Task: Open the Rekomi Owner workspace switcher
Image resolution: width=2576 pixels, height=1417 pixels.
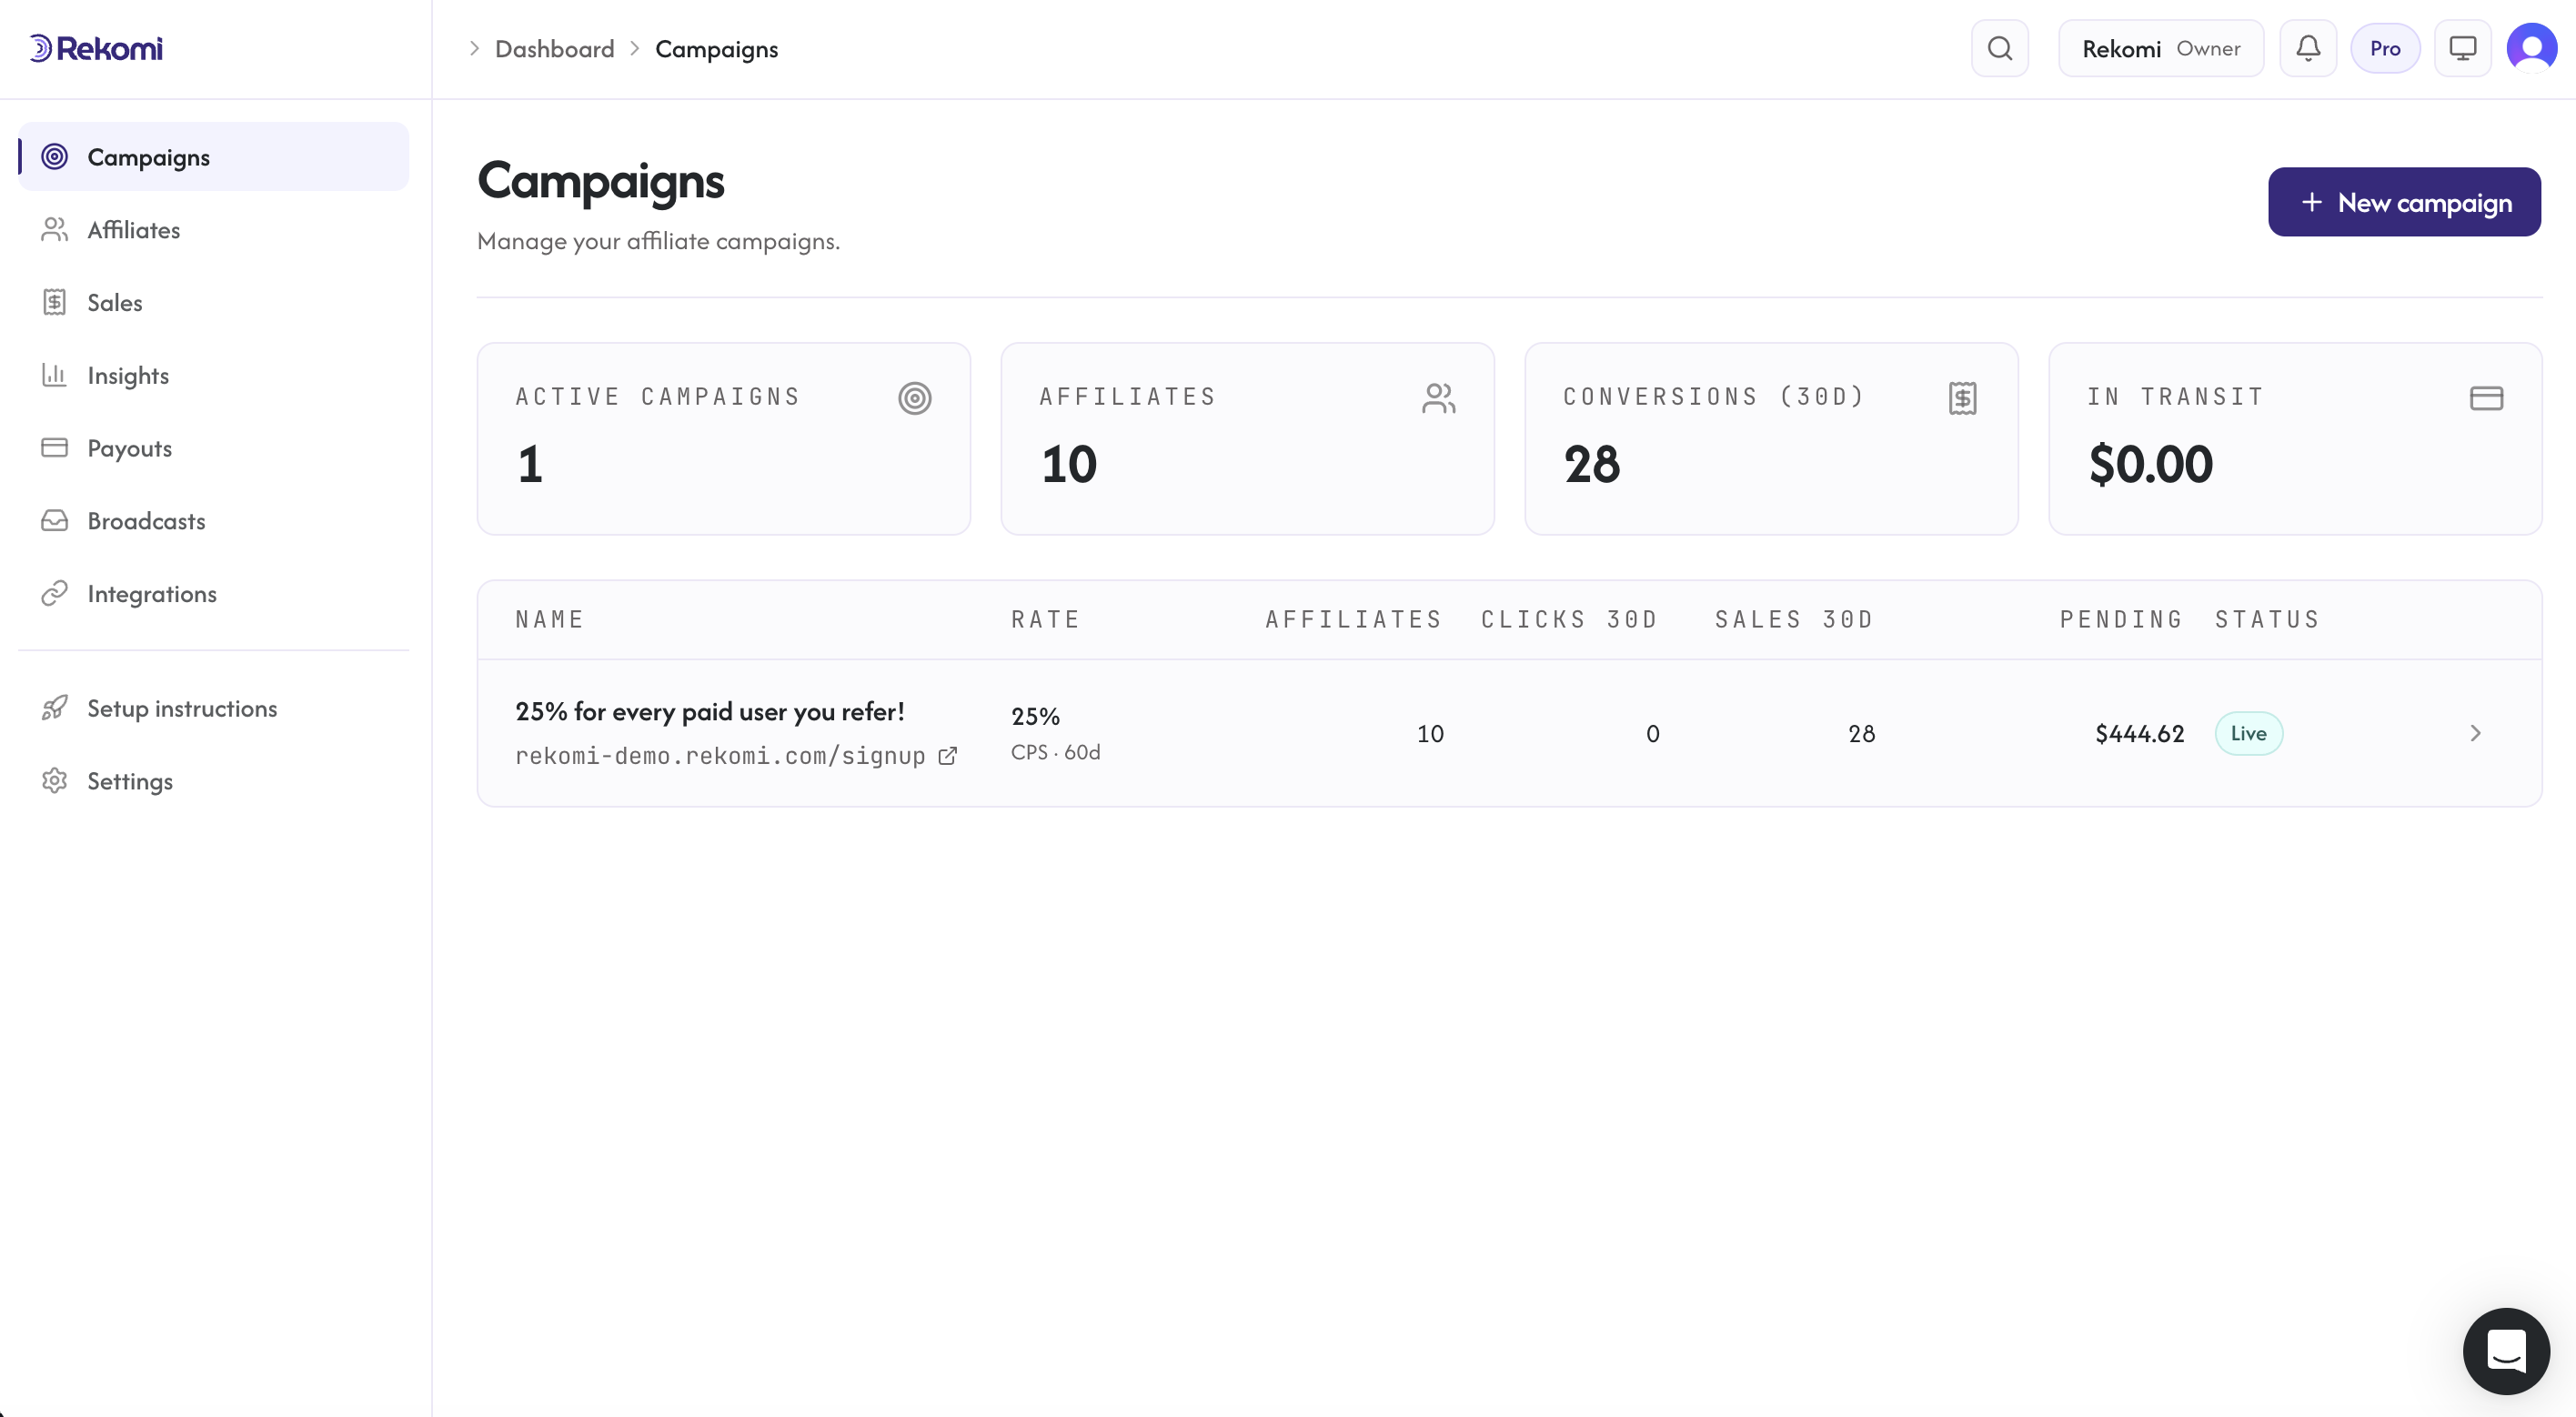Action: point(2160,48)
